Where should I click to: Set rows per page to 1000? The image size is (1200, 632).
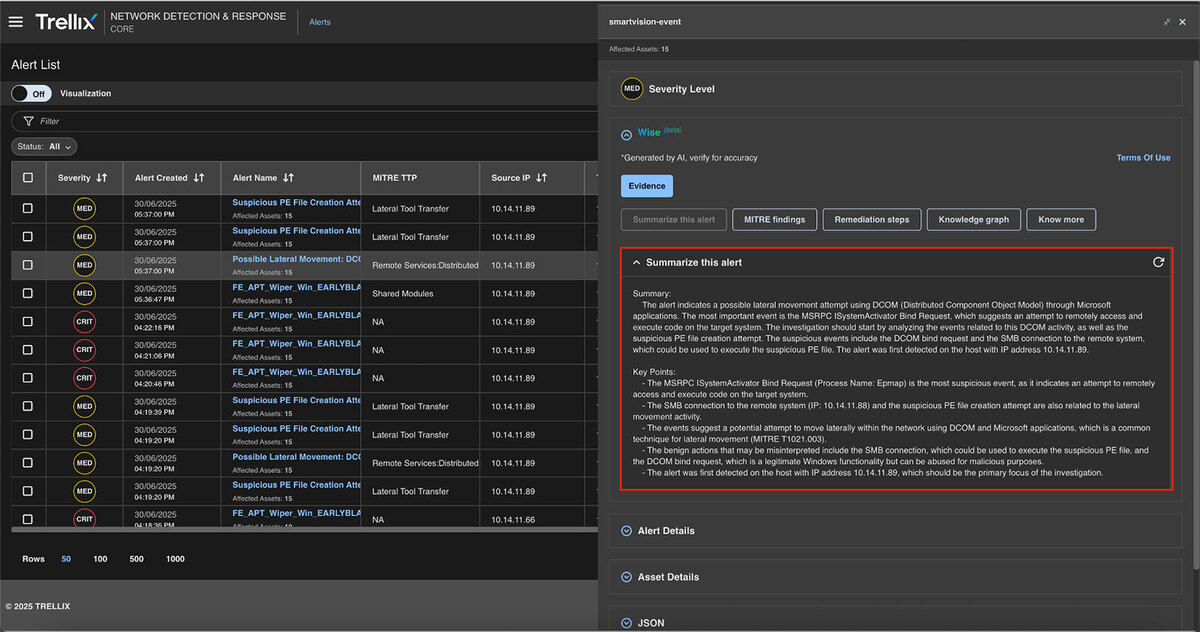coord(175,559)
